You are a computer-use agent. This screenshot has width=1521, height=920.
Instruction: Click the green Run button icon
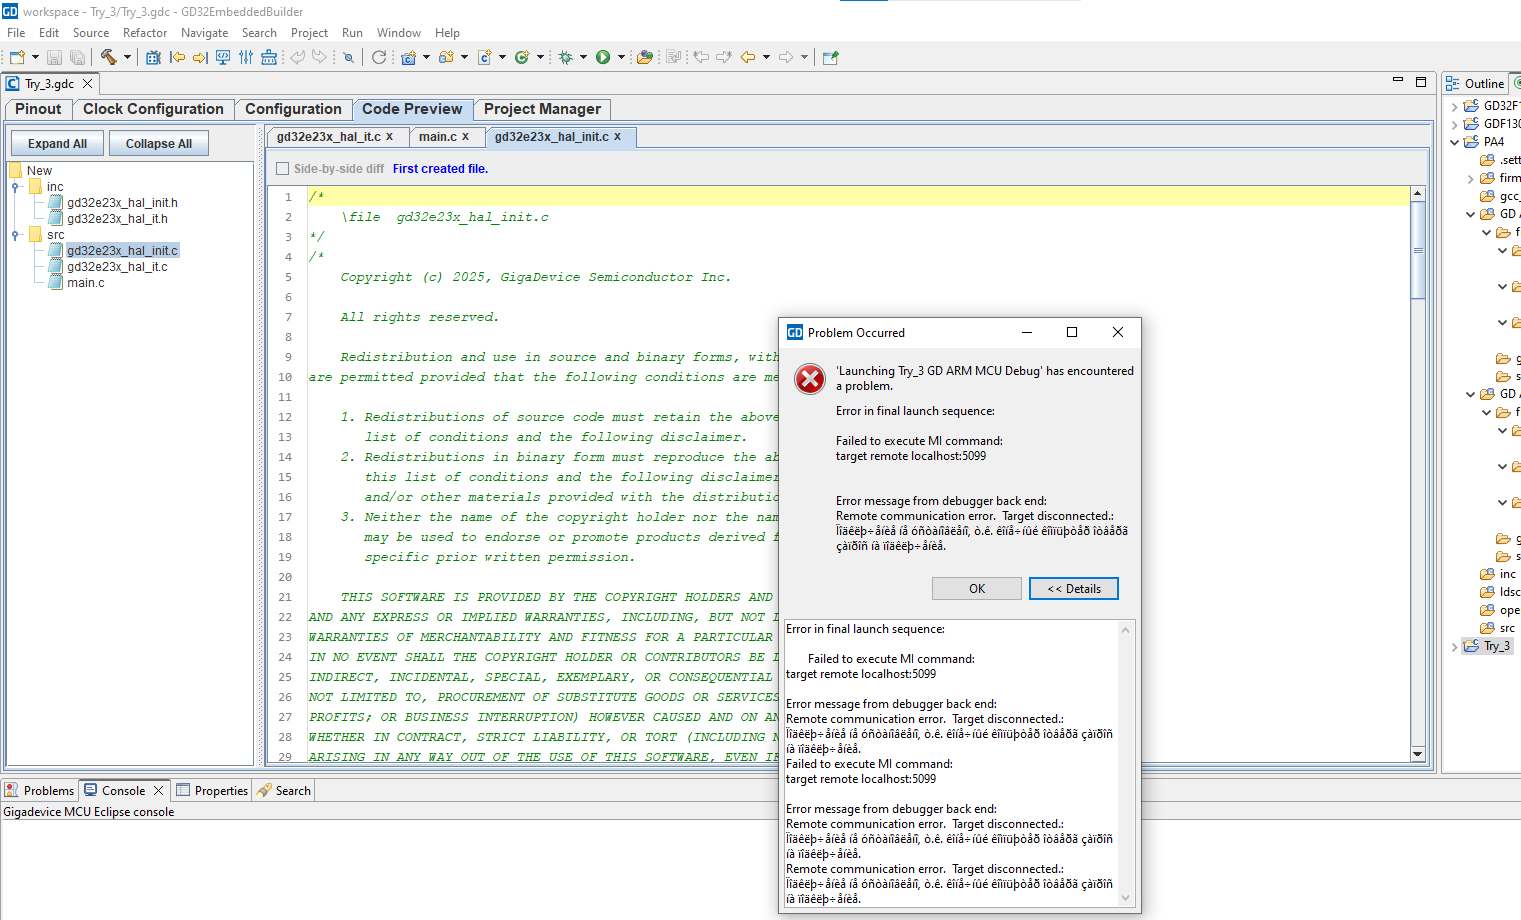tap(603, 57)
